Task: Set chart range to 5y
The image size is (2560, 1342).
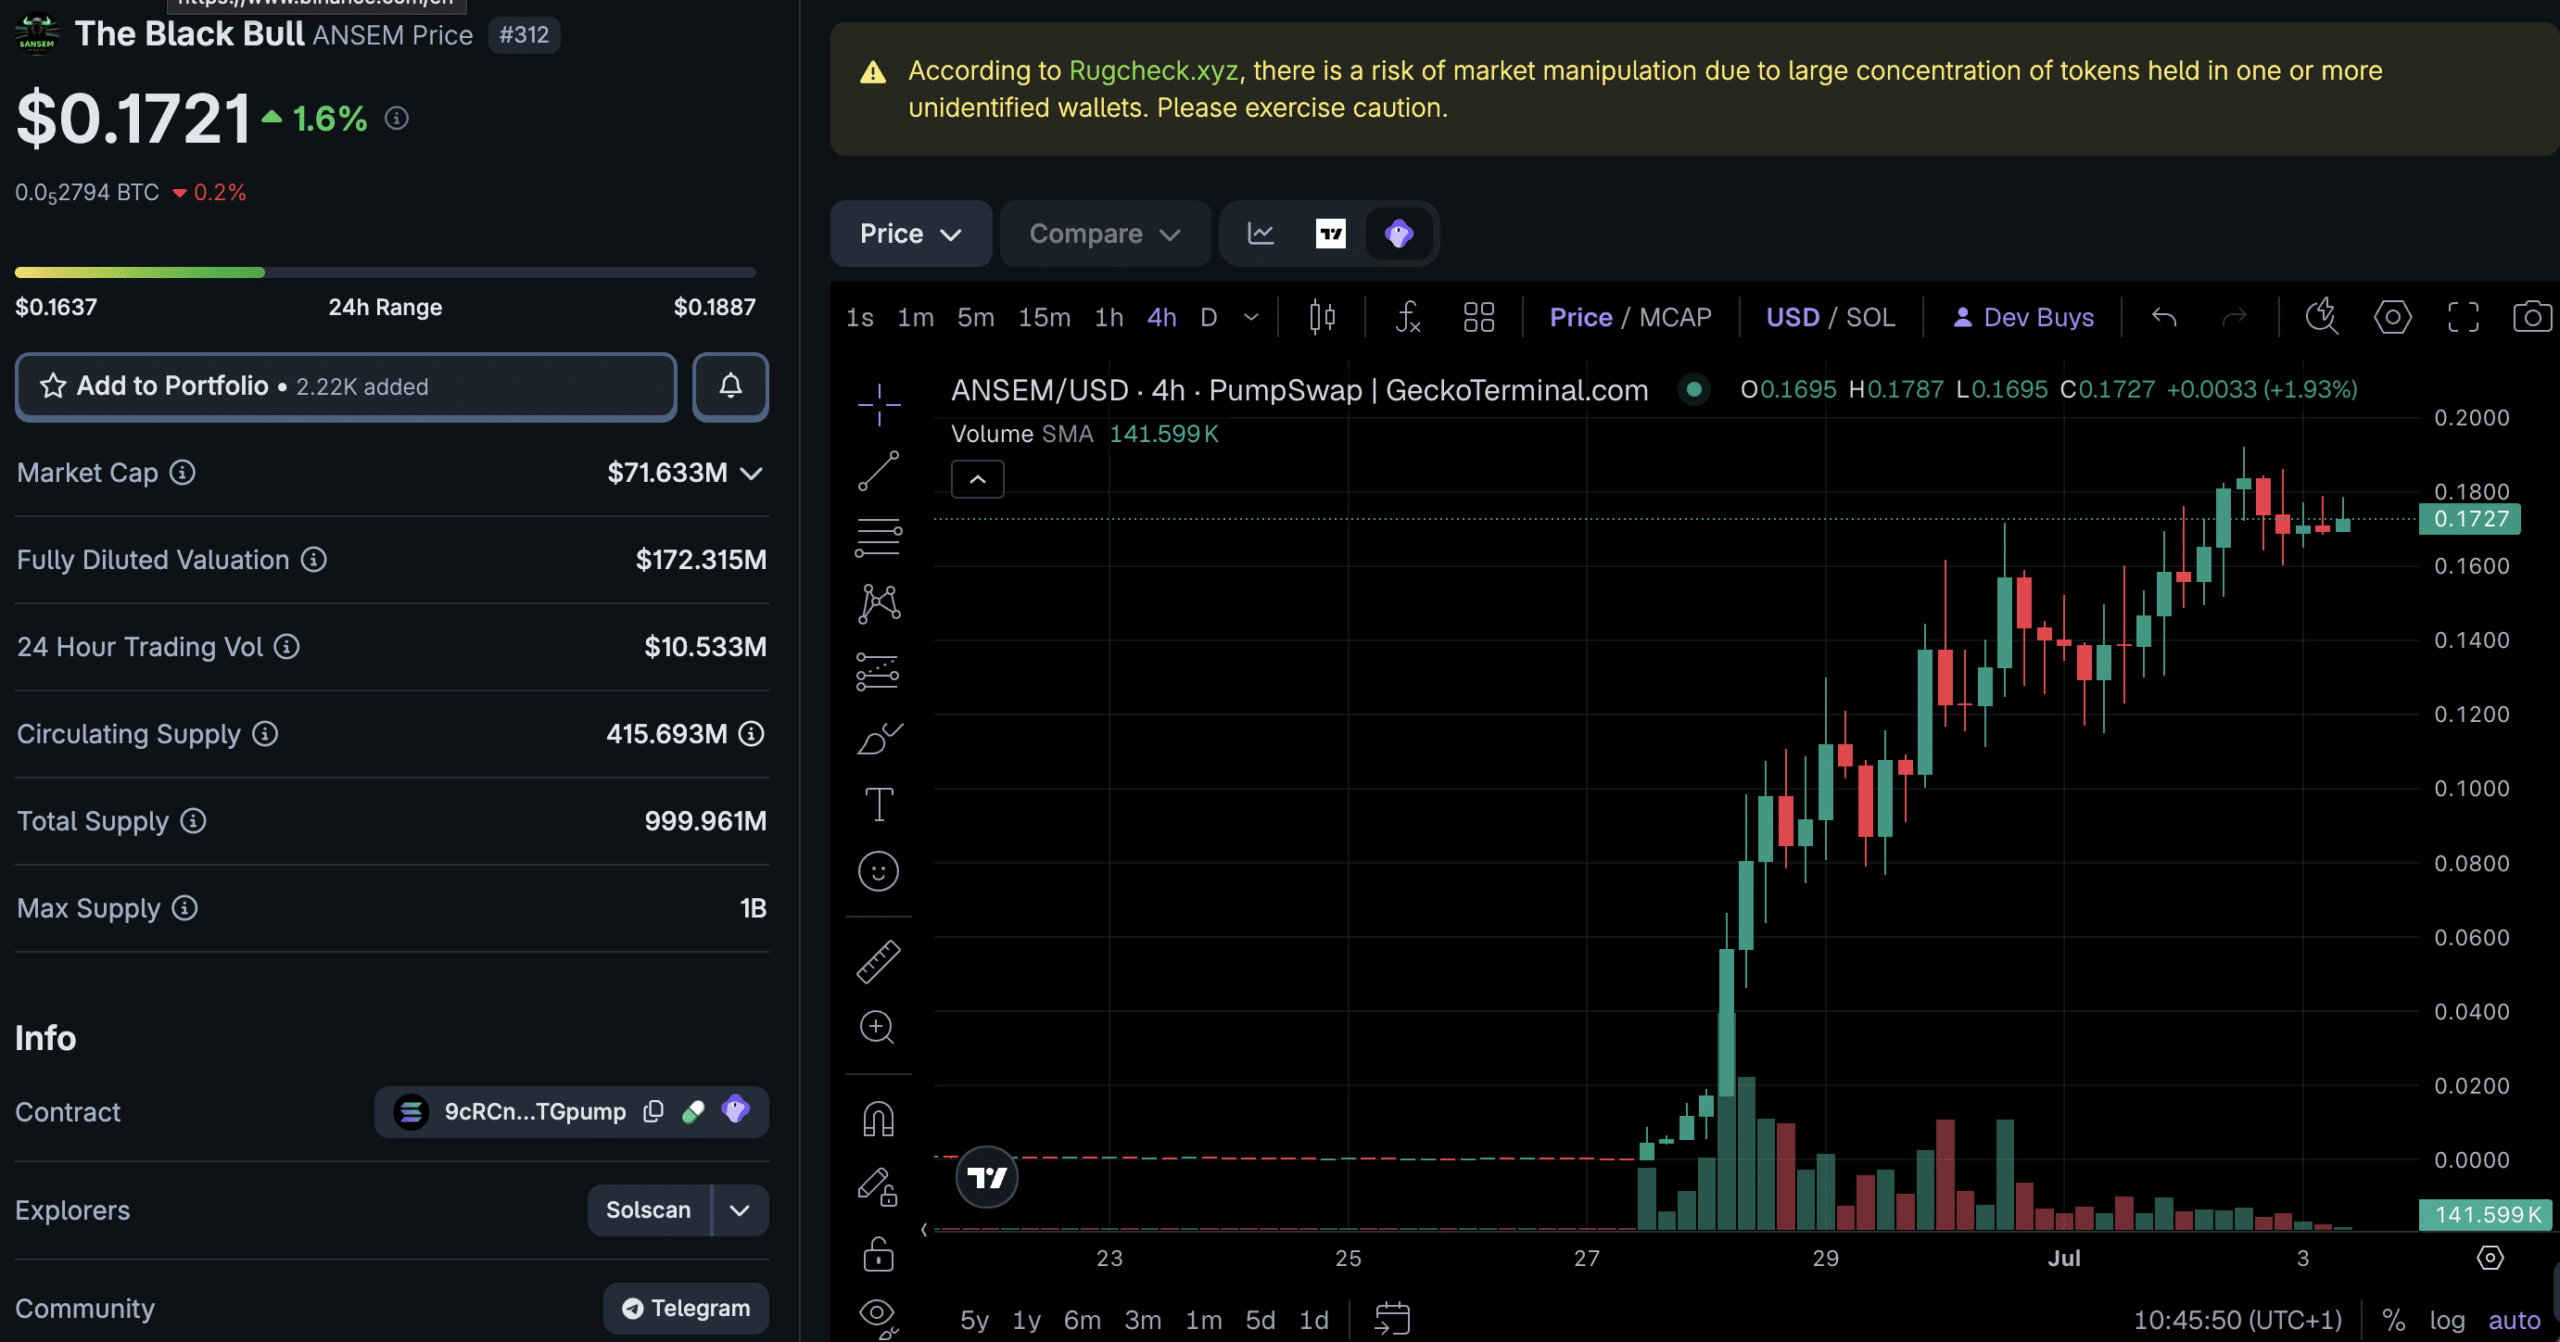Action: (974, 1320)
